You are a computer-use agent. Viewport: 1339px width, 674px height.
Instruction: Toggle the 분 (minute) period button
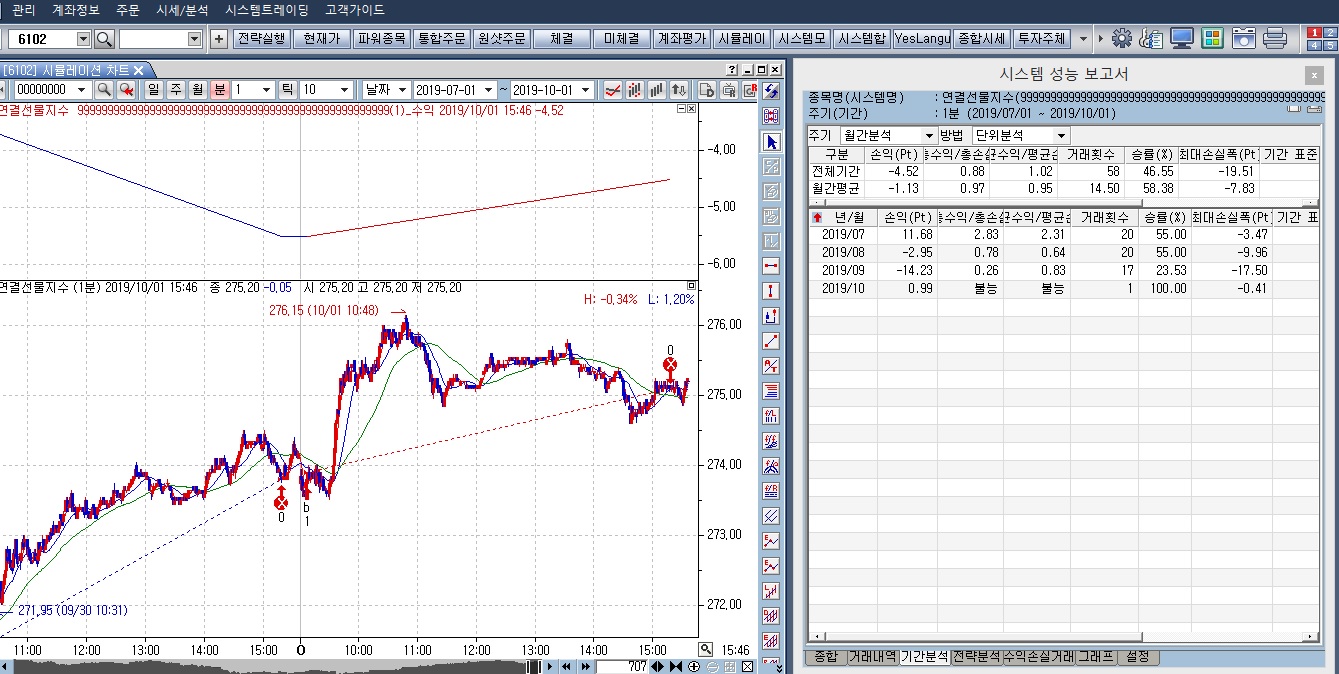coord(220,90)
